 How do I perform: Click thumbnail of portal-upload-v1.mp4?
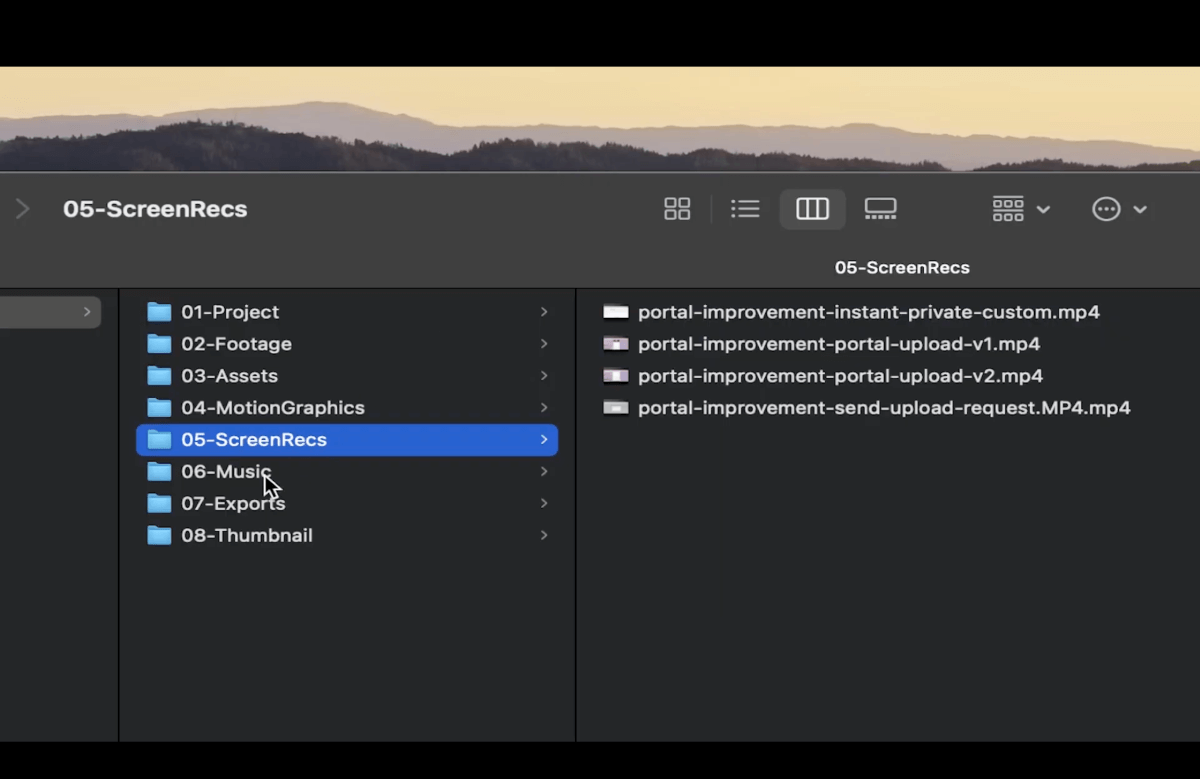pos(616,344)
